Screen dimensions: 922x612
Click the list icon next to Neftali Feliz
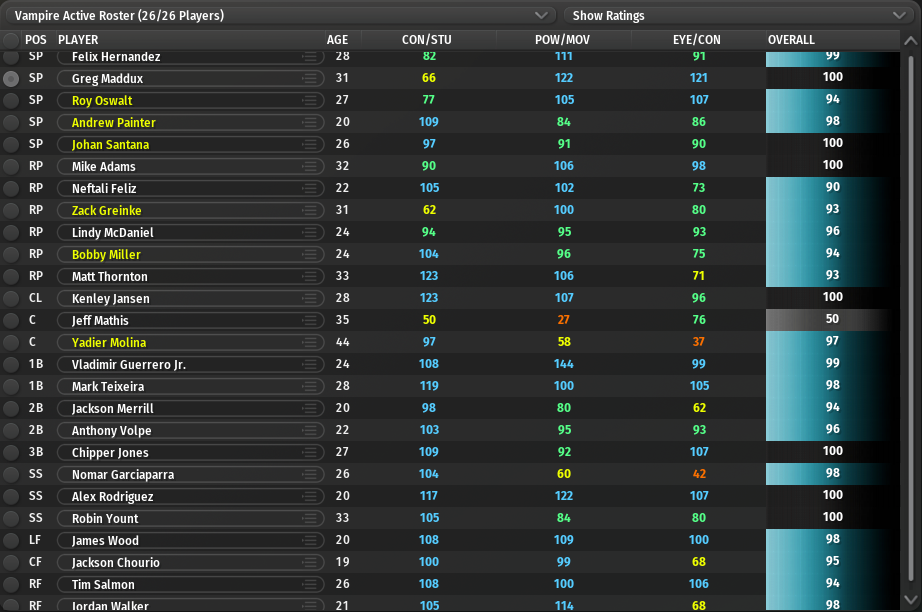[310, 188]
